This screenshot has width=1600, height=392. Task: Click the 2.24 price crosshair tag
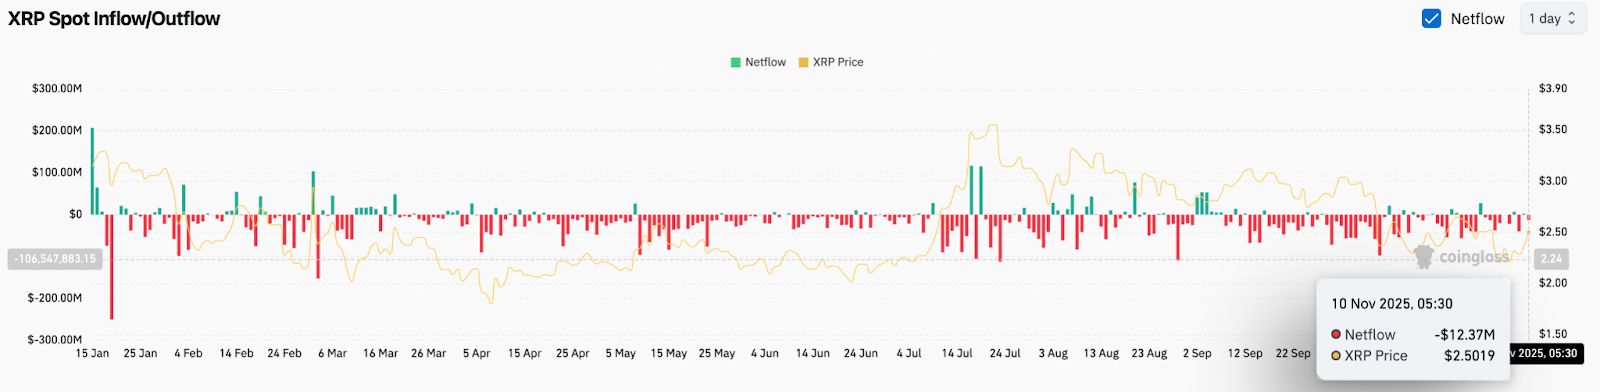tap(1551, 259)
